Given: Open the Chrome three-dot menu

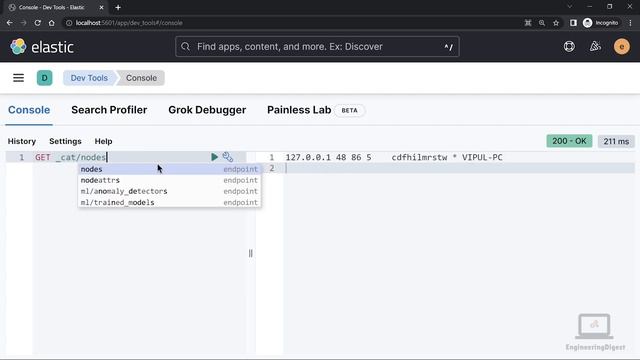Looking at the screenshot, I should pyautogui.click(x=630, y=23).
